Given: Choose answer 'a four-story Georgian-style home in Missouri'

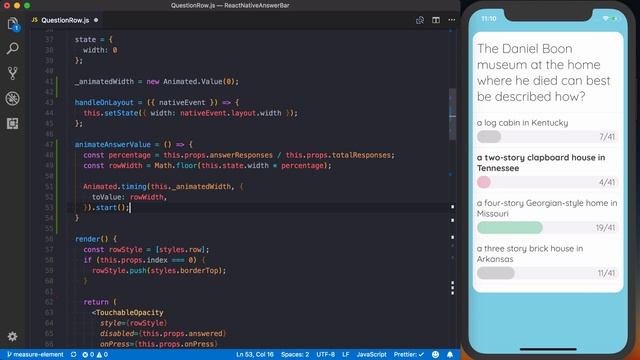Looking at the screenshot, I should point(547,208).
